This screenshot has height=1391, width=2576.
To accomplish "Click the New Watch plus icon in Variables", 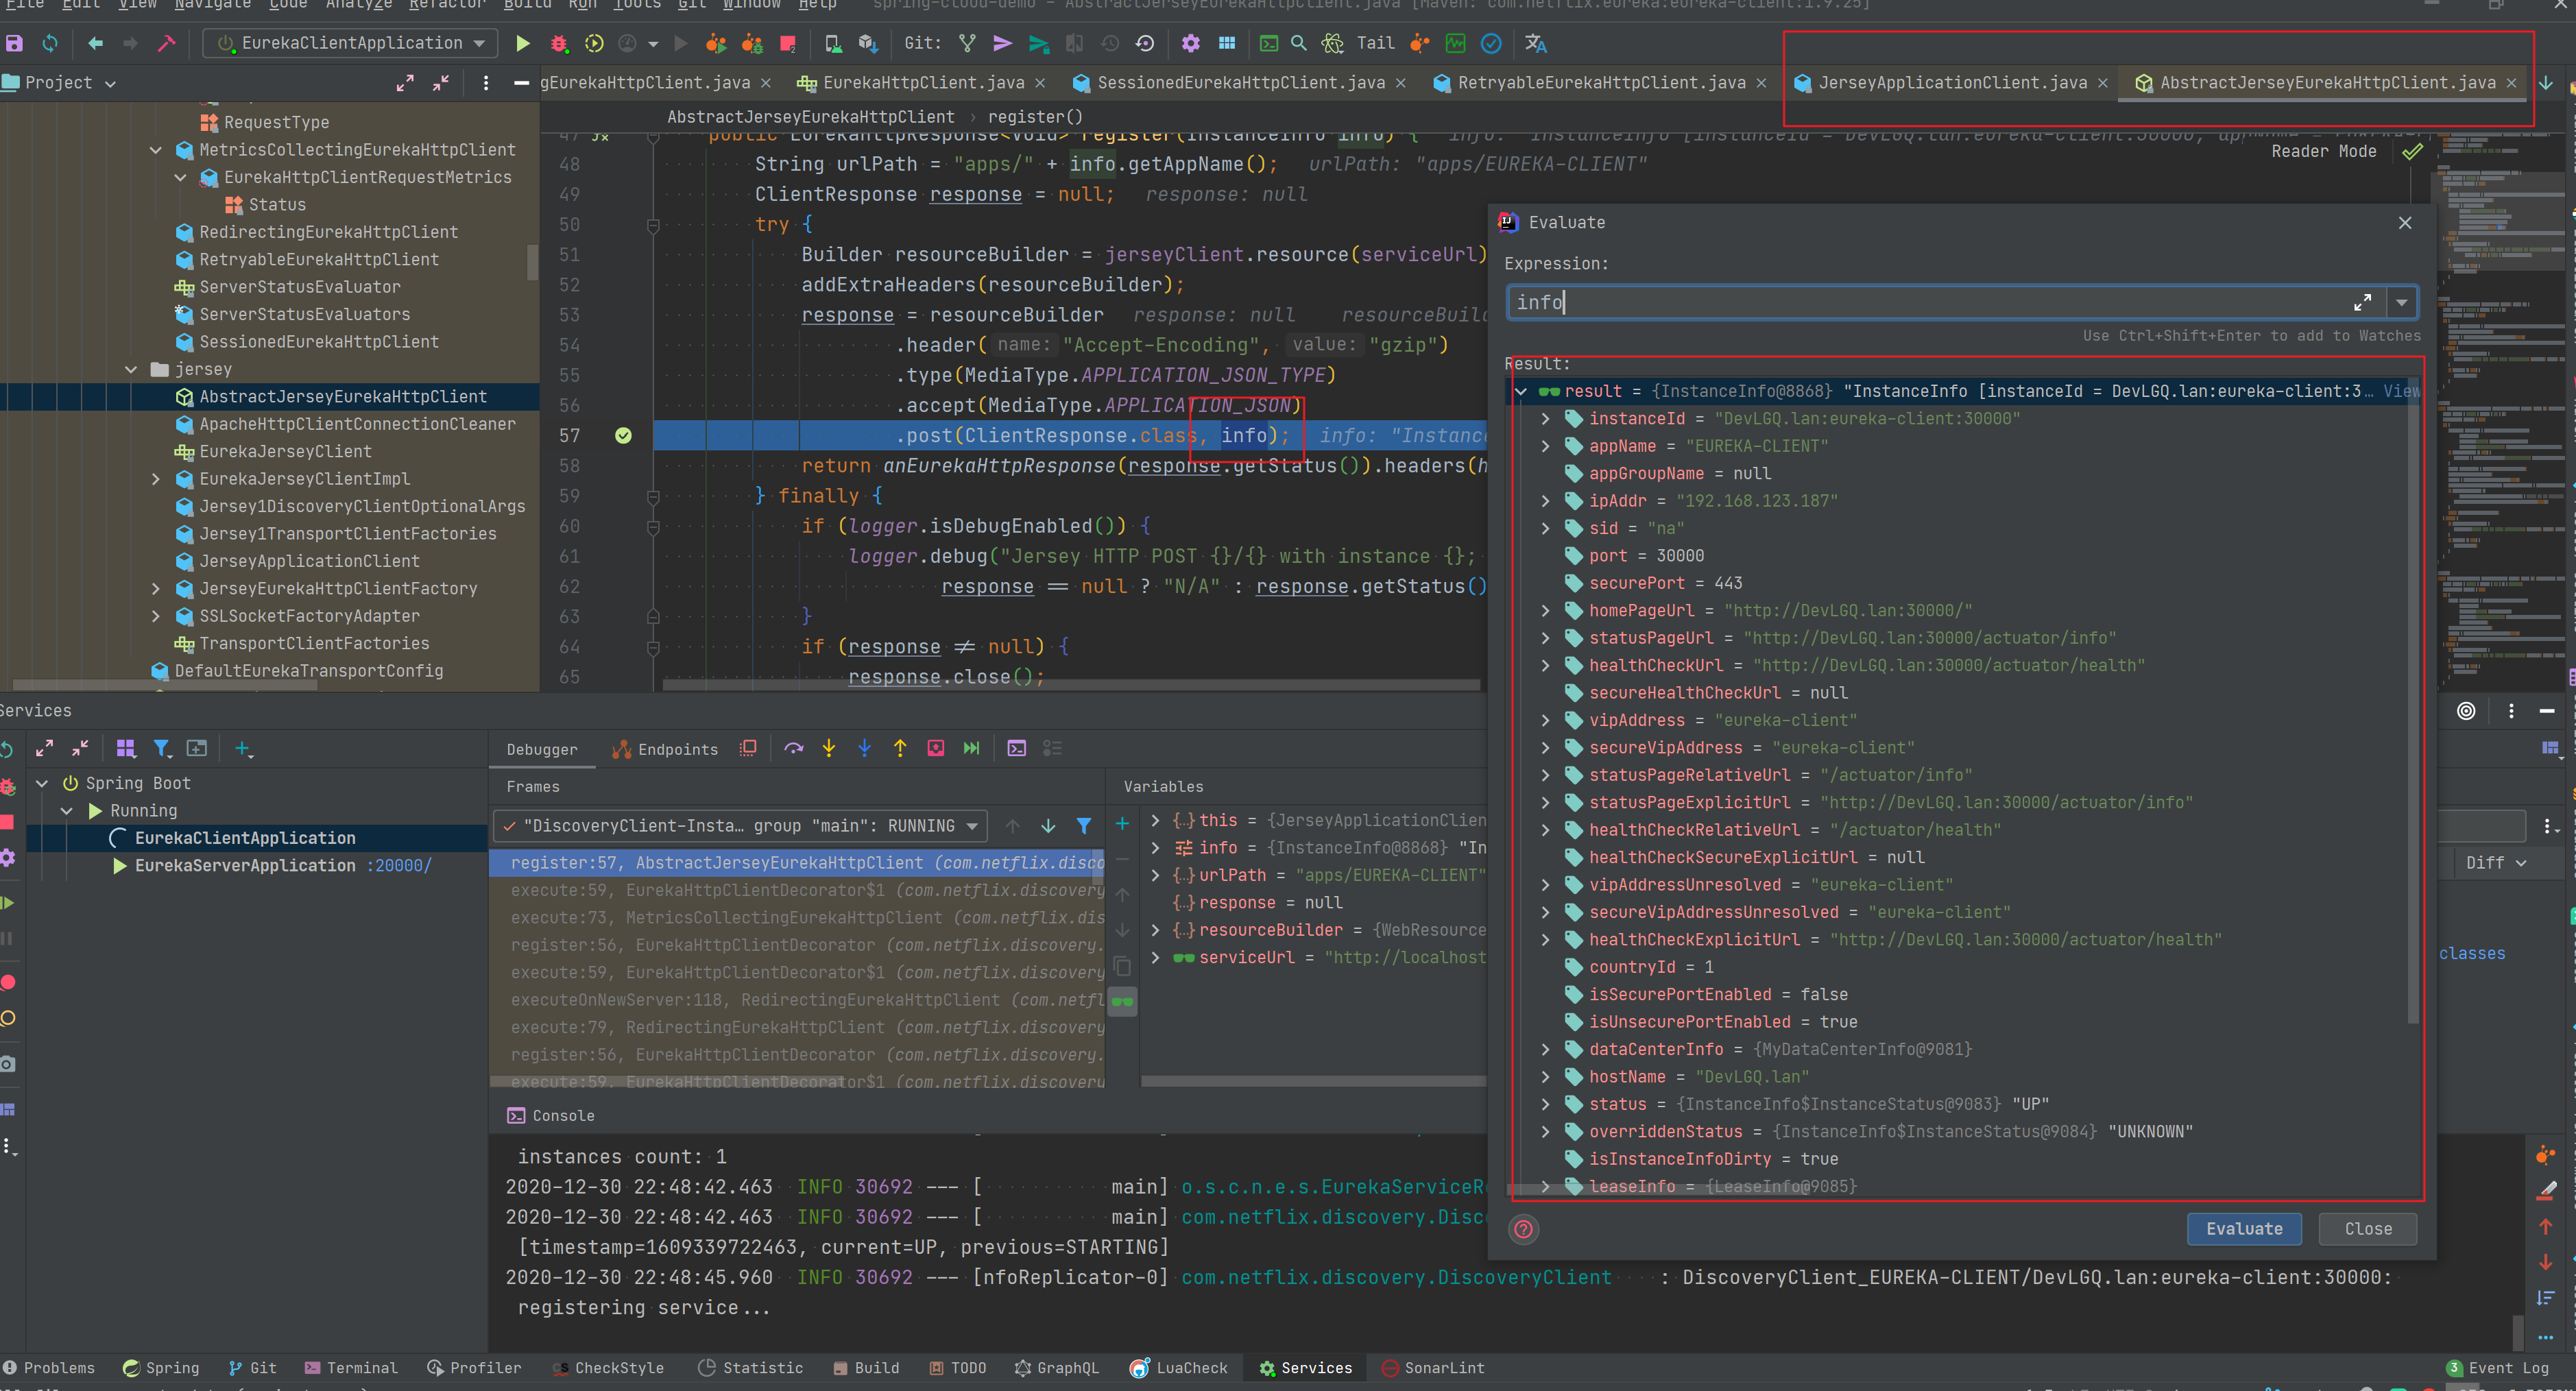I will [1122, 824].
